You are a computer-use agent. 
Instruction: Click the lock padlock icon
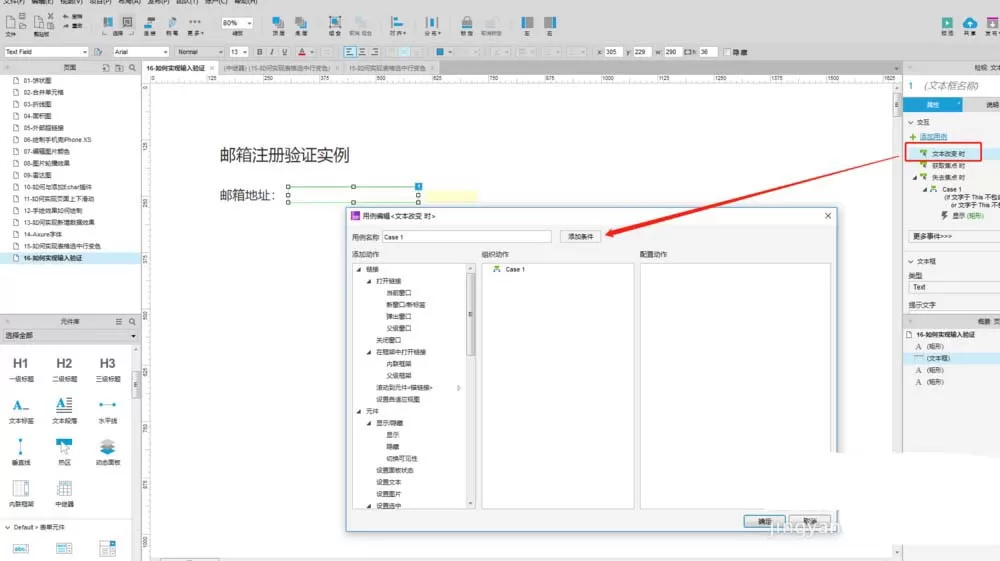(x=467, y=23)
